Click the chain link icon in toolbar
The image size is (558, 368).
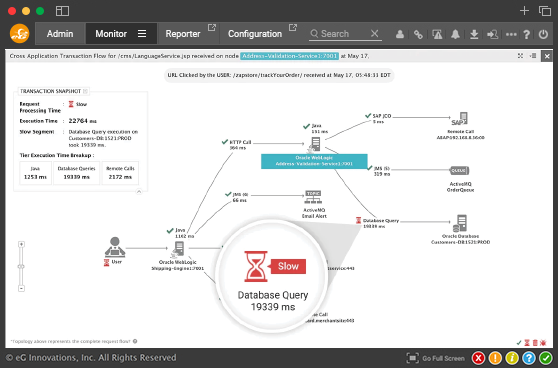click(418, 34)
